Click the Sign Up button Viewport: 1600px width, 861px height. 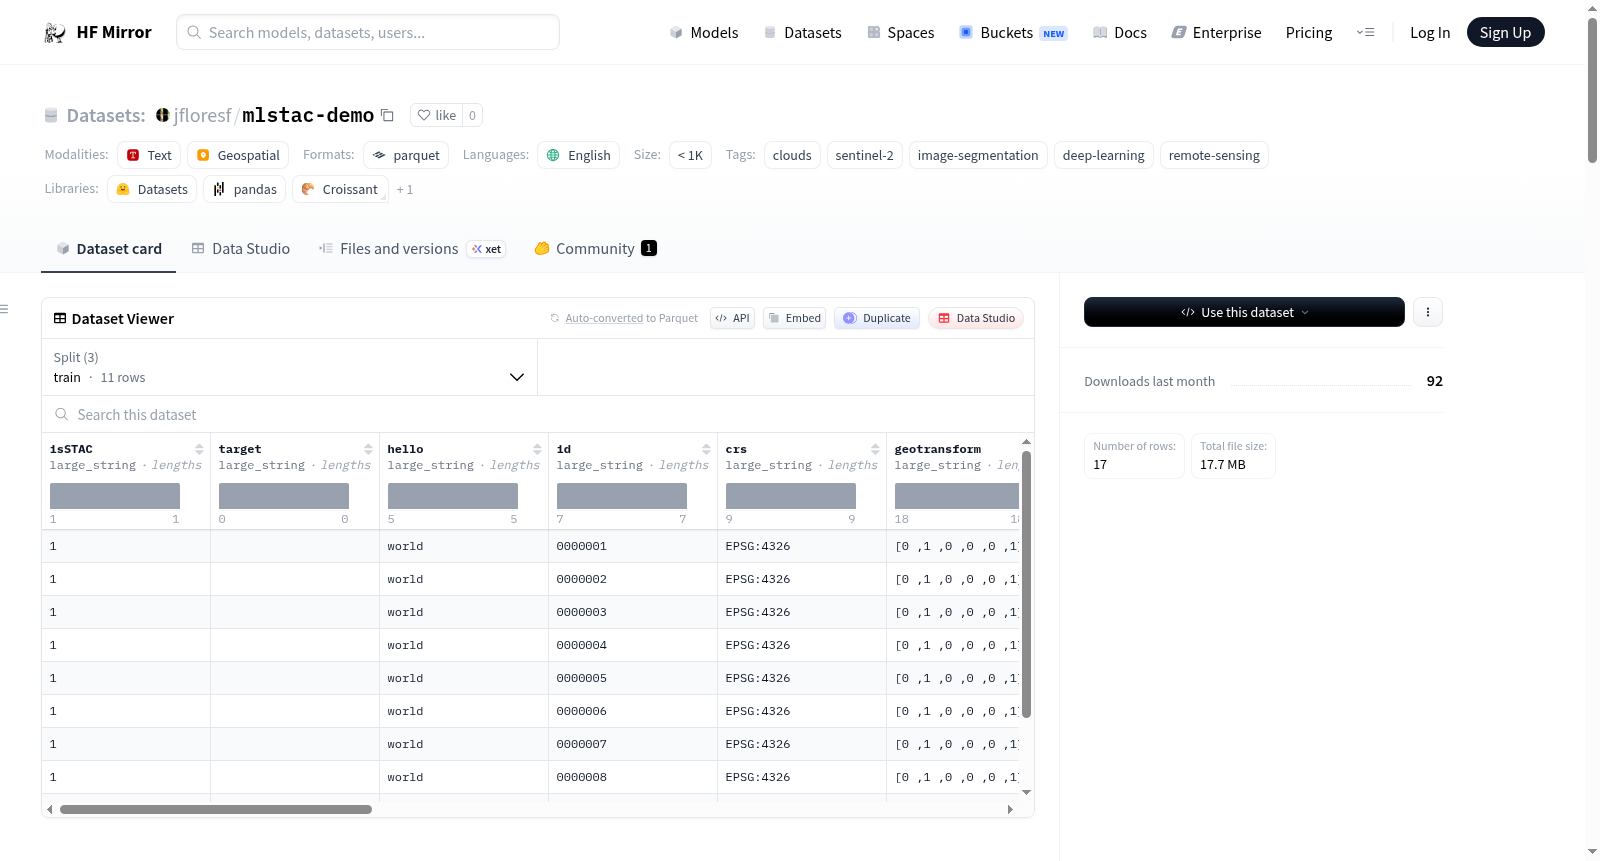click(x=1505, y=32)
